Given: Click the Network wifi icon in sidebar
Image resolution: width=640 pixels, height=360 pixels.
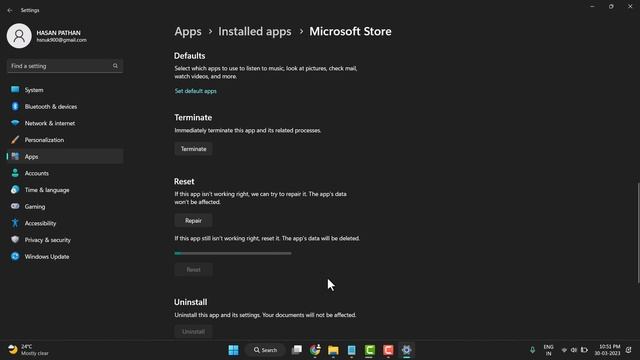Looking at the screenshot, I should tap(15, 123).
